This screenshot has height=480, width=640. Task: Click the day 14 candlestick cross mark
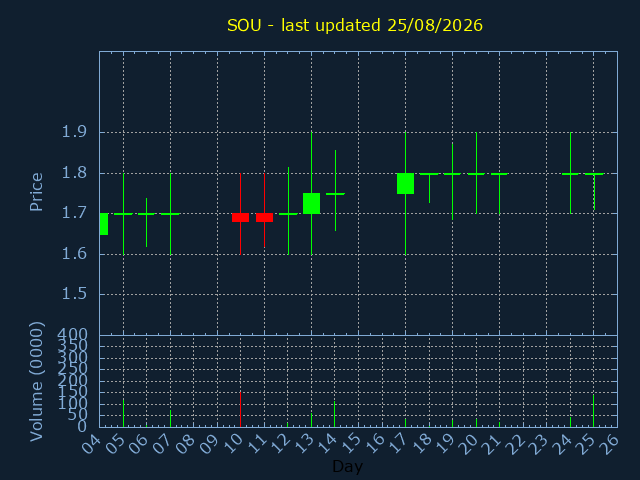tap(336, 194)
